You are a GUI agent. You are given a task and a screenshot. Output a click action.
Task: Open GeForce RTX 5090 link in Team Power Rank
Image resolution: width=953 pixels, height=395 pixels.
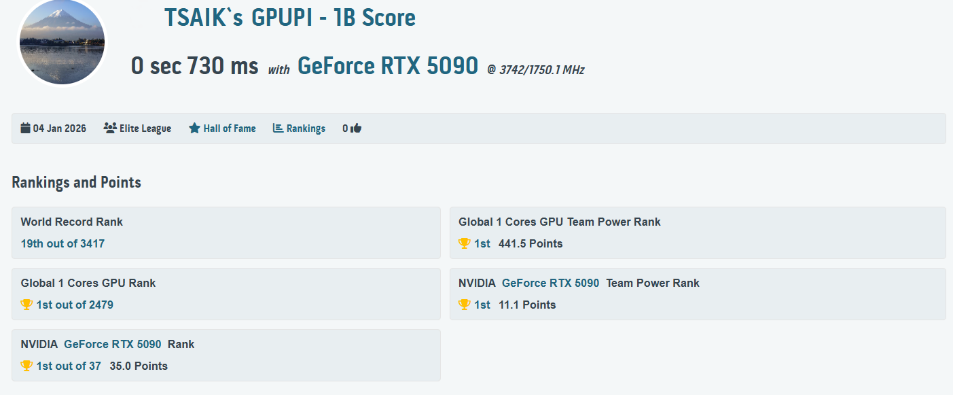pos(551,283)
